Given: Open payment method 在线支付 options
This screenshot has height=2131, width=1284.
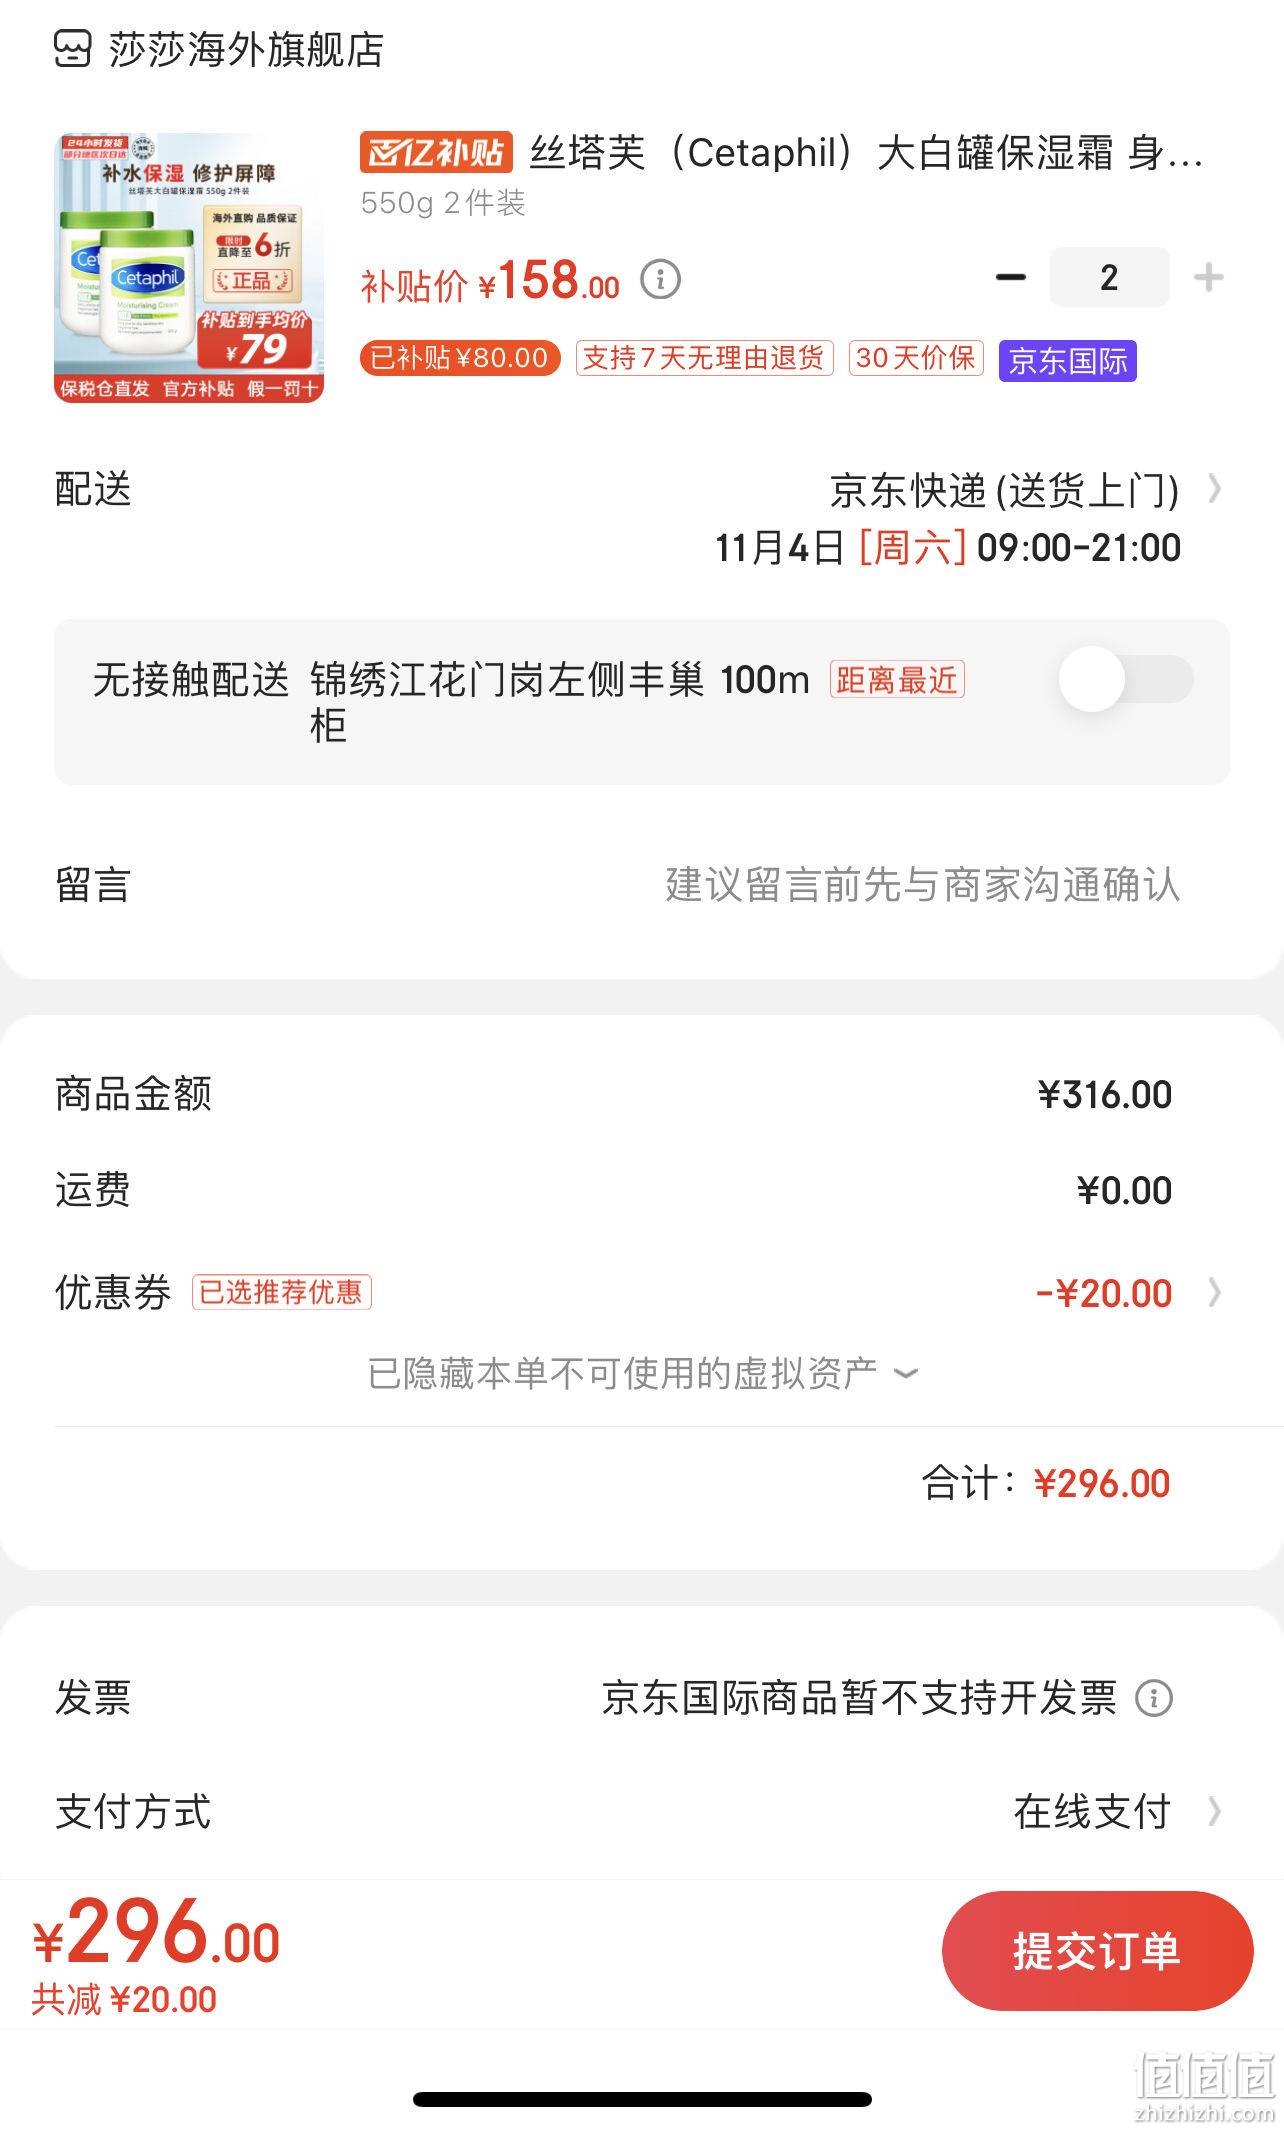Looking at the screenshot, I should 1117,1811.
